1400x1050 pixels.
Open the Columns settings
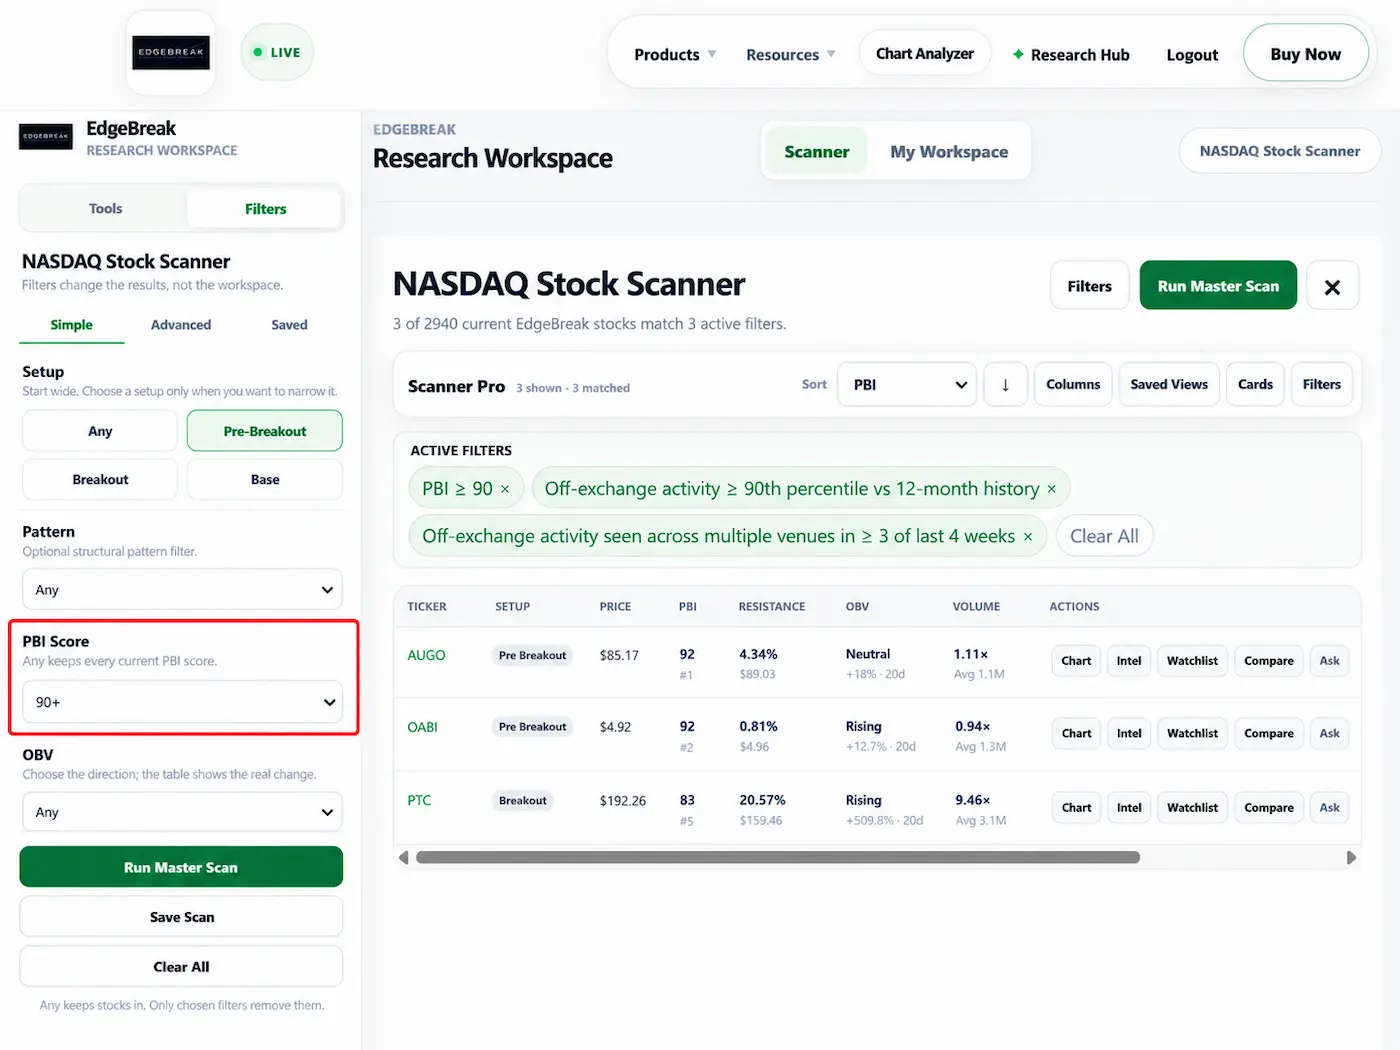tap(1073, 384)
